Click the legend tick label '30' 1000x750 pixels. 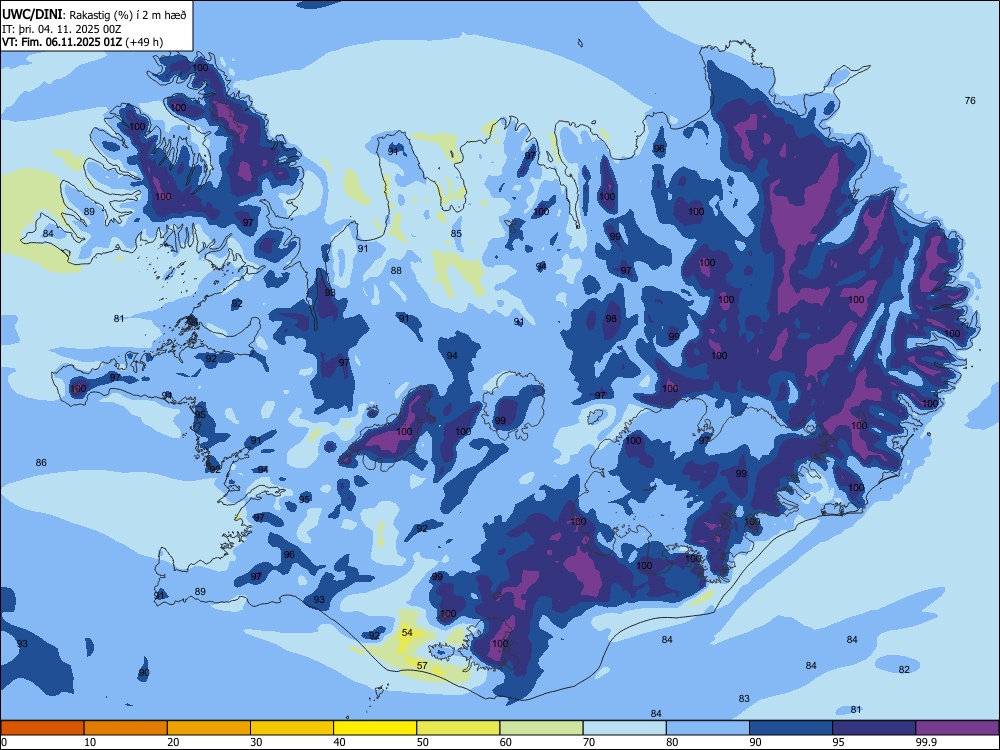[256, 742]
